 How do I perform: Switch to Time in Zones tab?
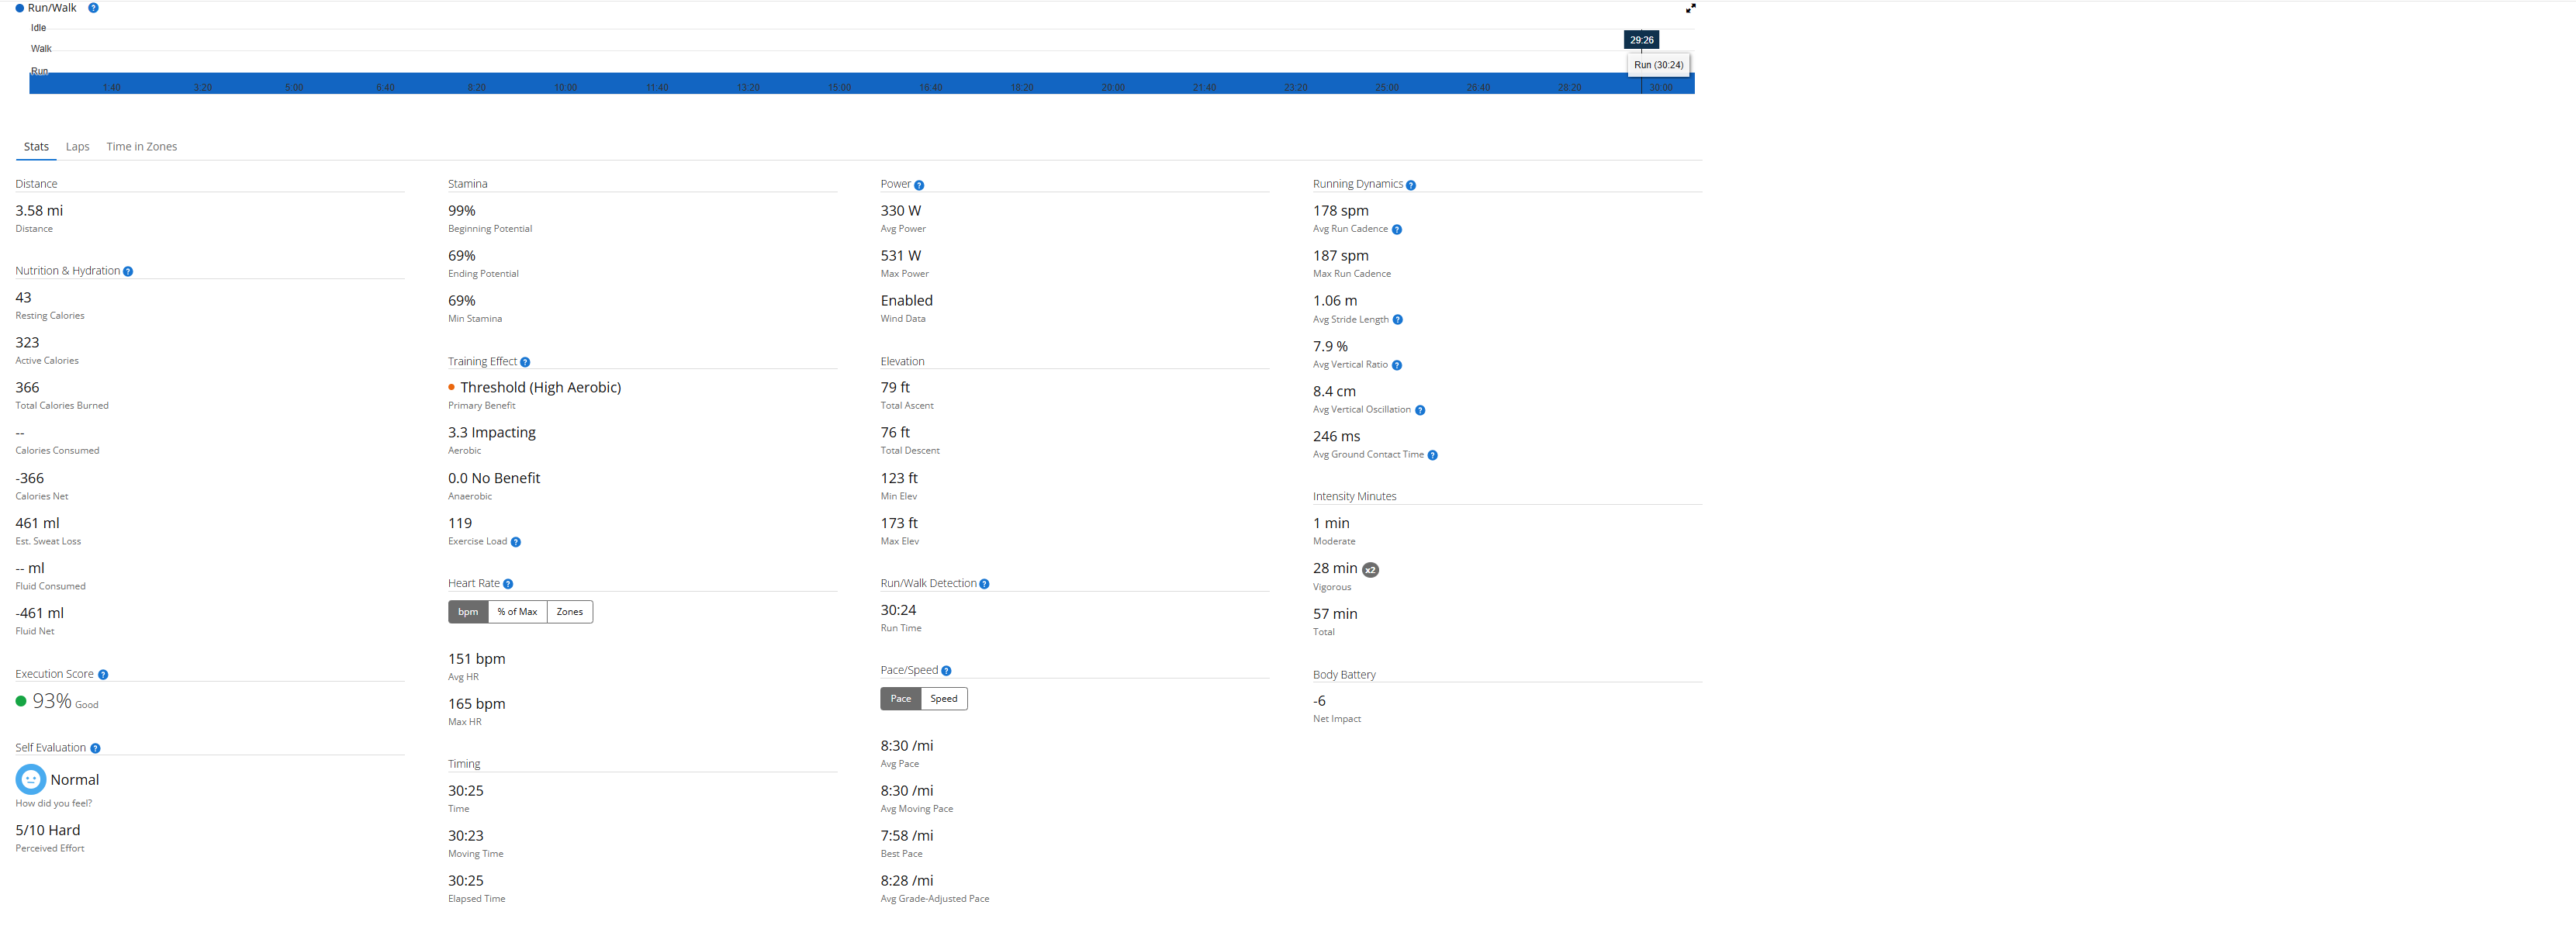141,147
